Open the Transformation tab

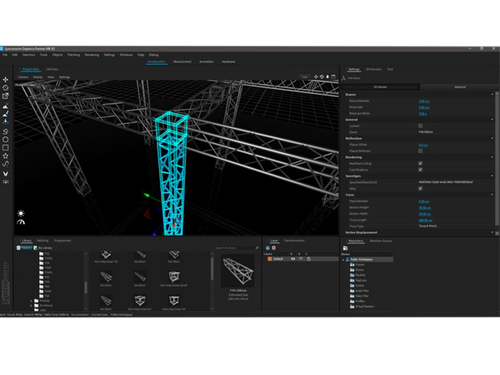point(294,241)
